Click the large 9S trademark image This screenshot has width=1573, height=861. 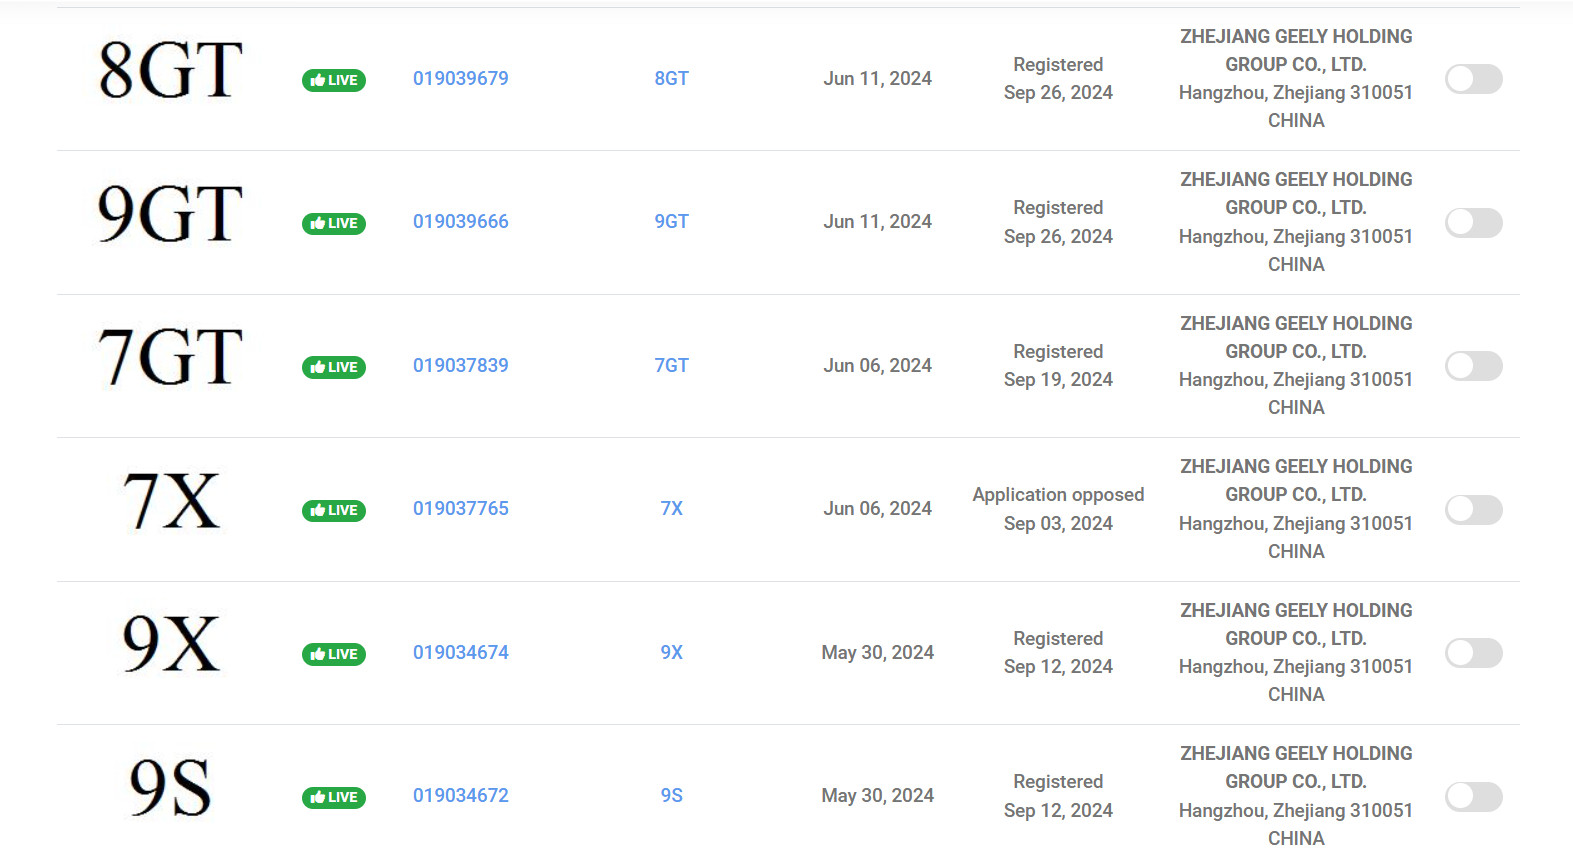click(x=170, y=787)
